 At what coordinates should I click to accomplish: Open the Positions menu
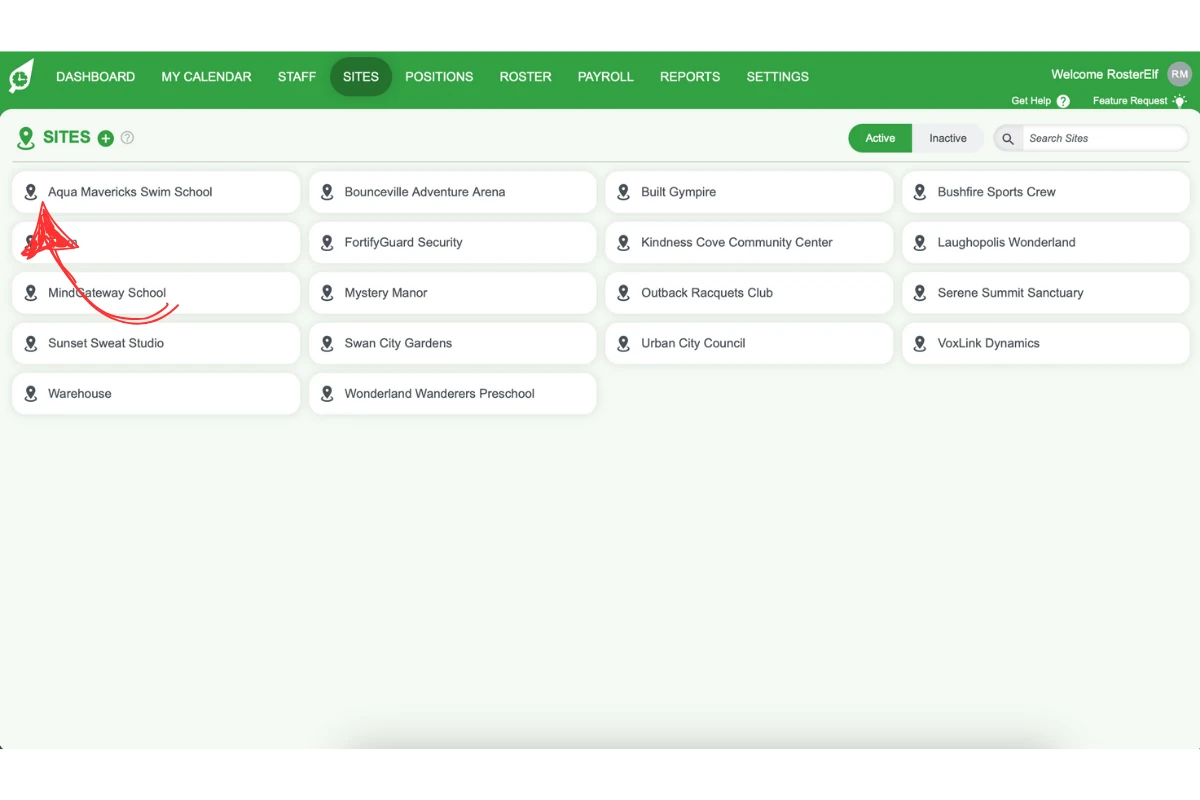[439, 77]
